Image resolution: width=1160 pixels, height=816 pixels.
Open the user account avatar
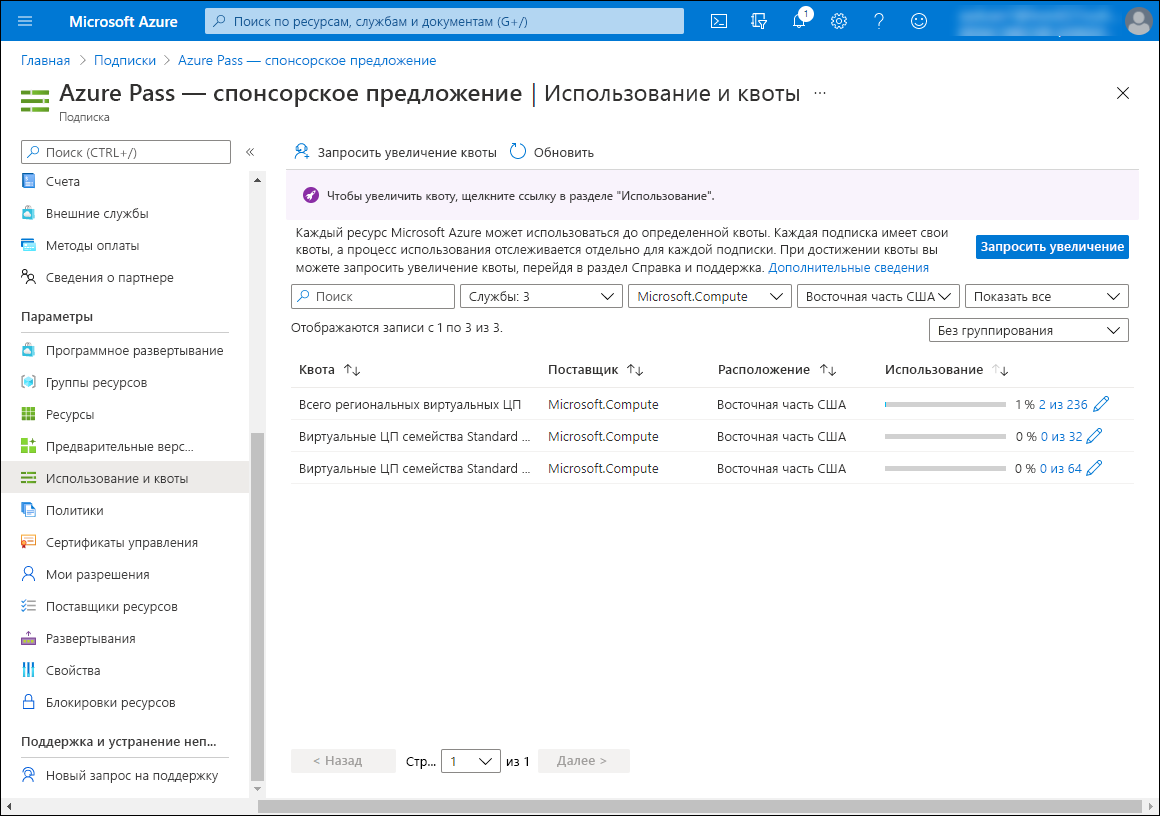[x=1139, y=21]
